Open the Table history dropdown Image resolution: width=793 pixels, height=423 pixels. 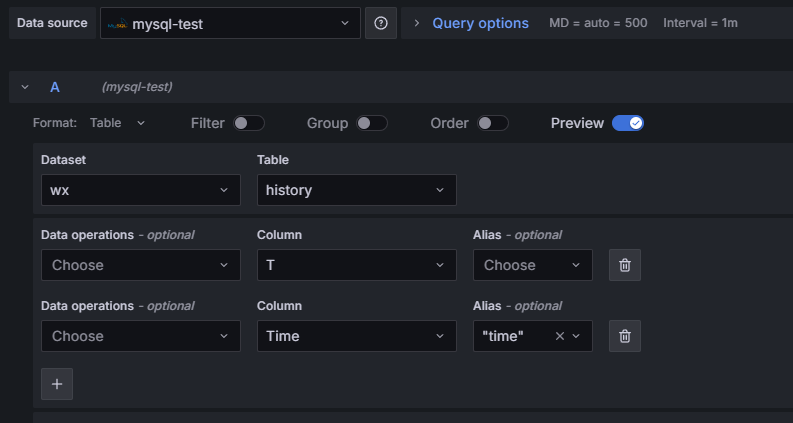tap(357, 190)
